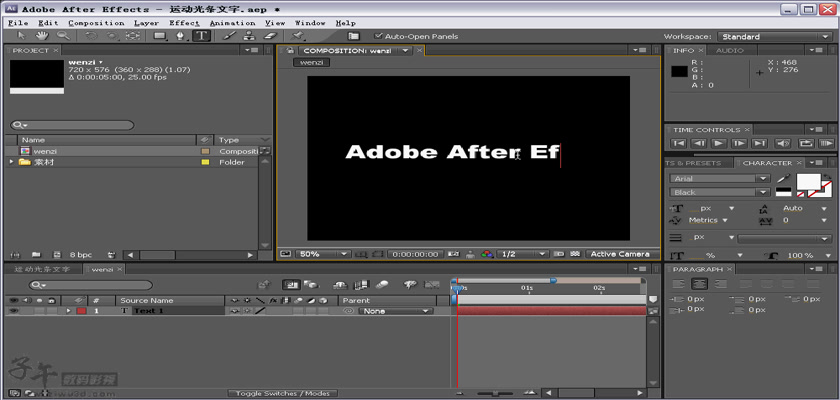
Task: Click the new folder icon in Project panel
Action: pos(36,255)
